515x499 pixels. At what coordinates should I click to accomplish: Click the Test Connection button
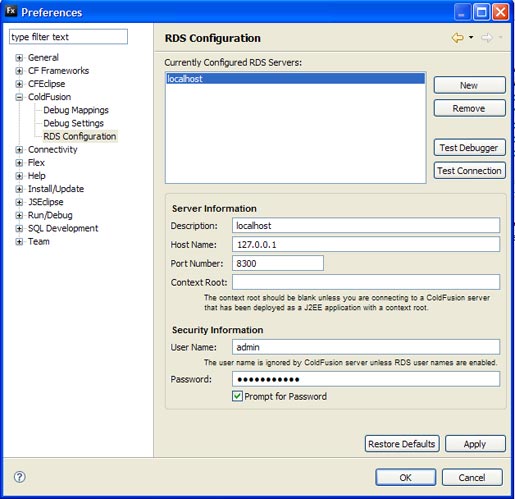[x=469, y=171]
